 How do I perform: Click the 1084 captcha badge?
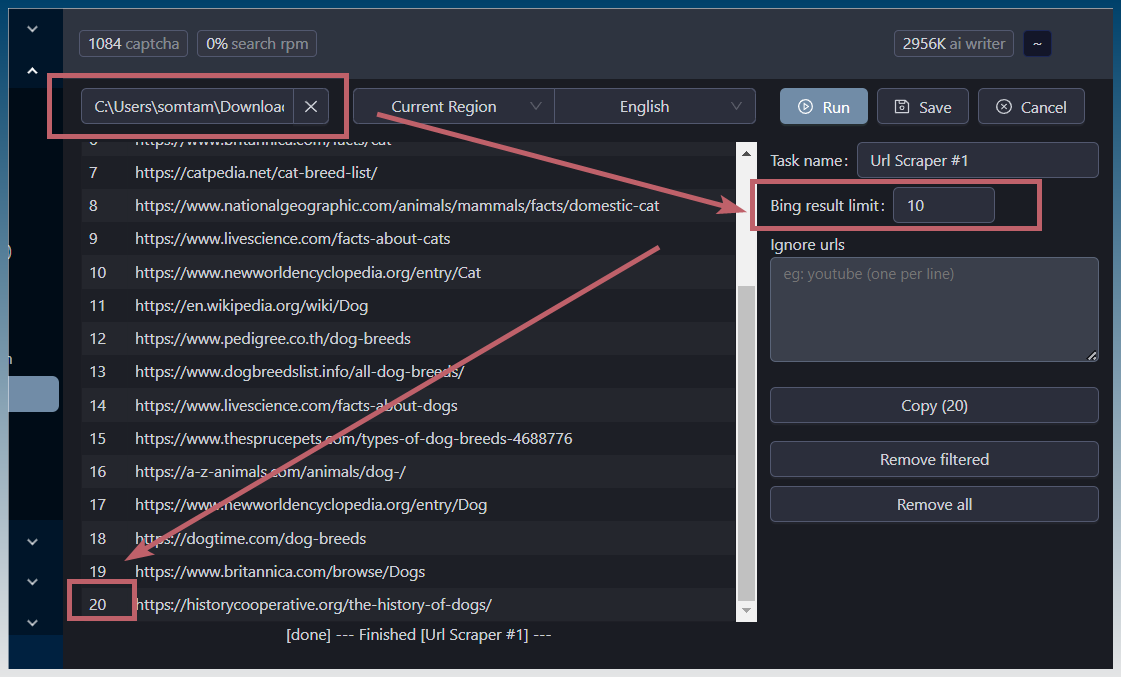pos(133,43)
